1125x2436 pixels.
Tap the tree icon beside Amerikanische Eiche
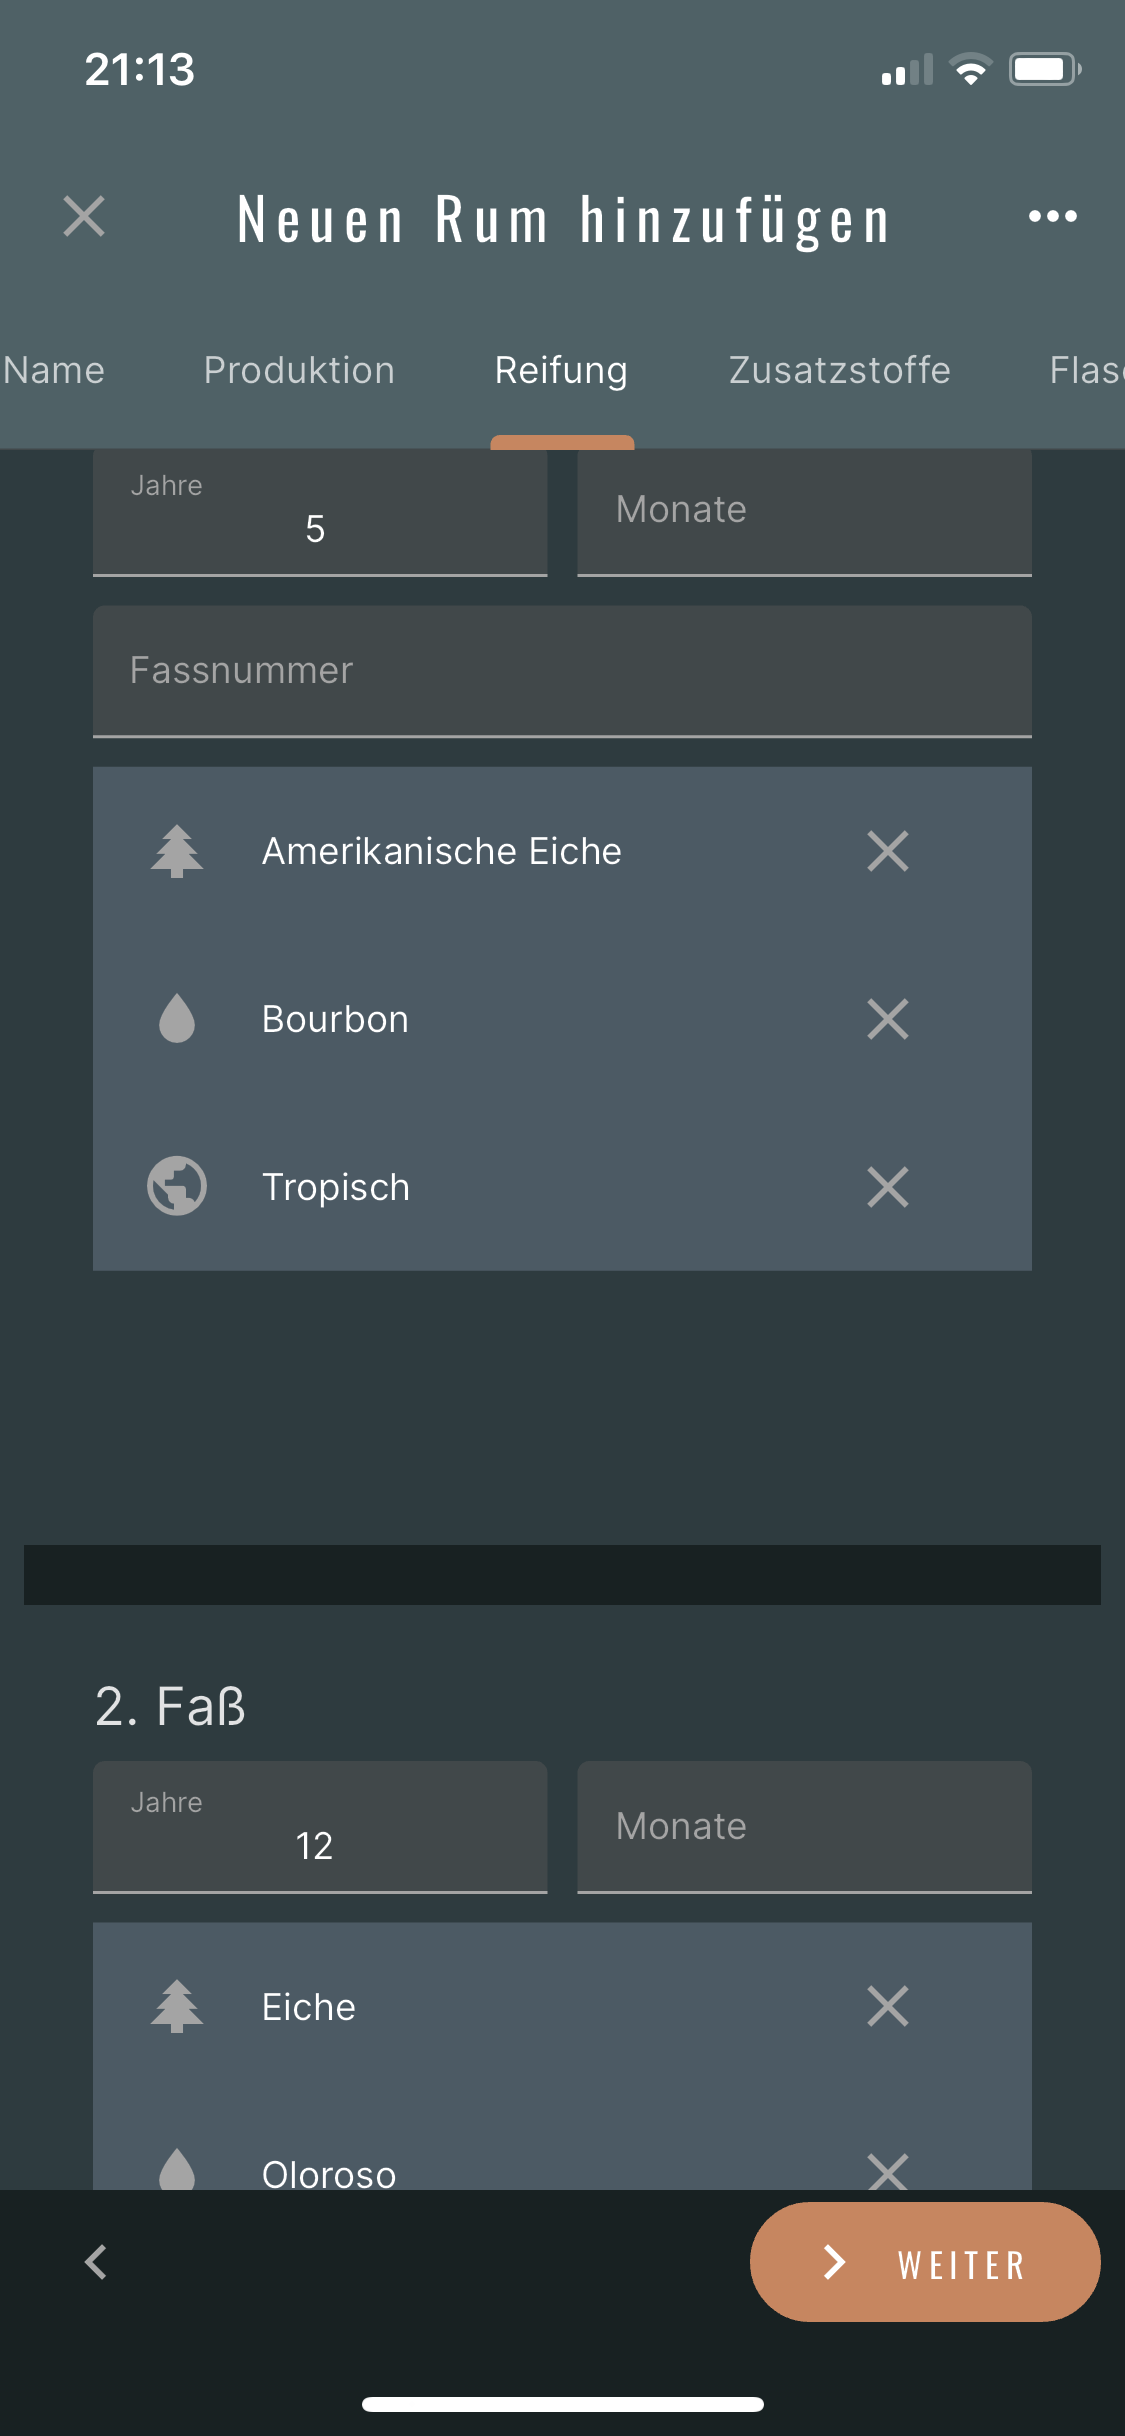click(x=177, y=851)
